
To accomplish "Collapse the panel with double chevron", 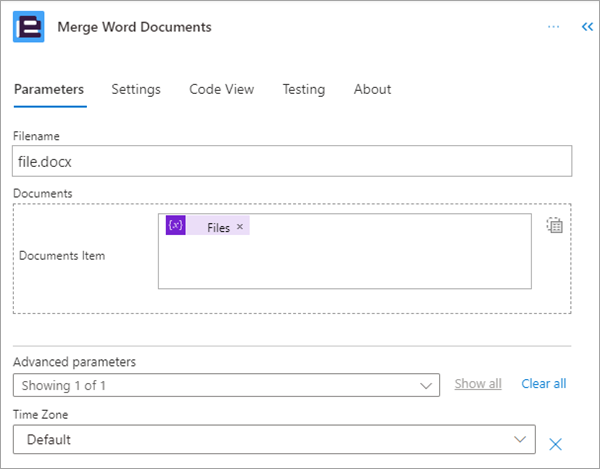I will (587, 27).
